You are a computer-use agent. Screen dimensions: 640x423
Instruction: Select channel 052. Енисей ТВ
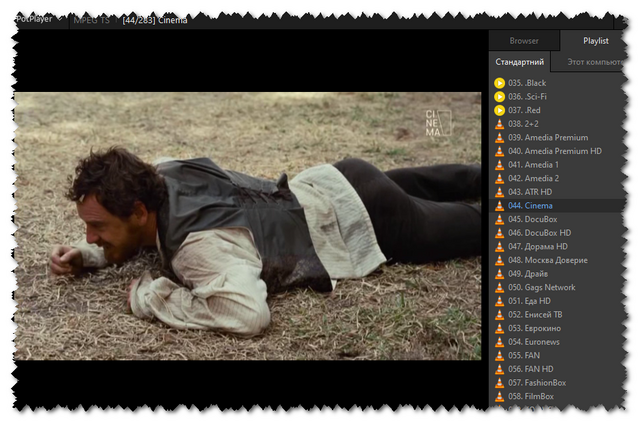(535, 315)
